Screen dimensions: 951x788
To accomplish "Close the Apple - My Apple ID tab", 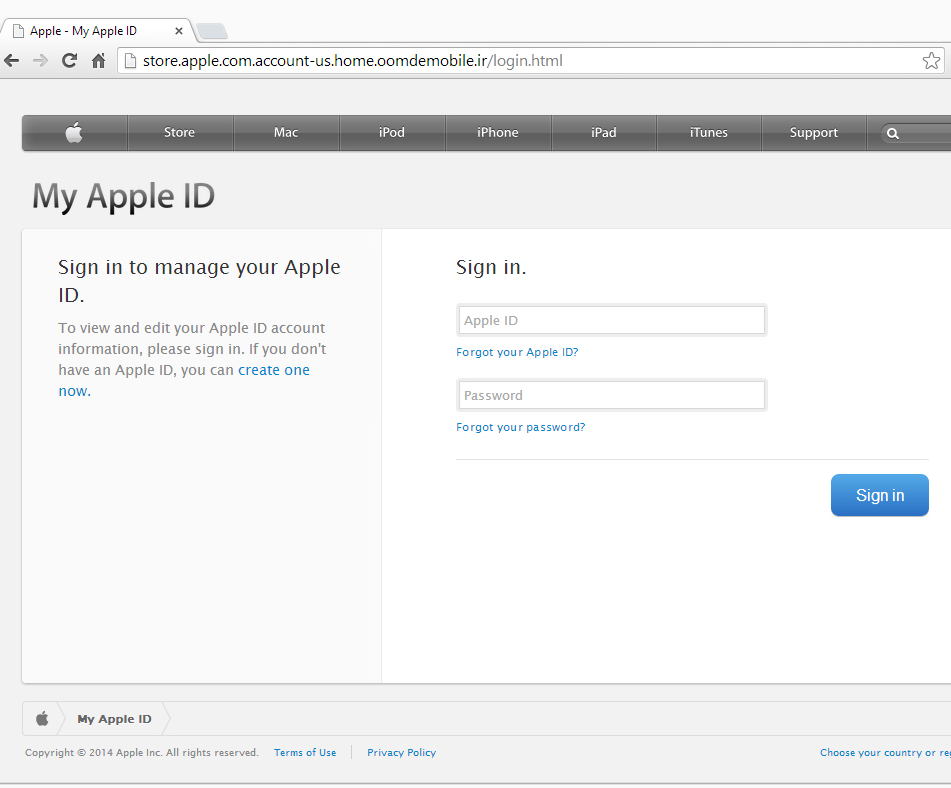I will click(x=179, y=31).
